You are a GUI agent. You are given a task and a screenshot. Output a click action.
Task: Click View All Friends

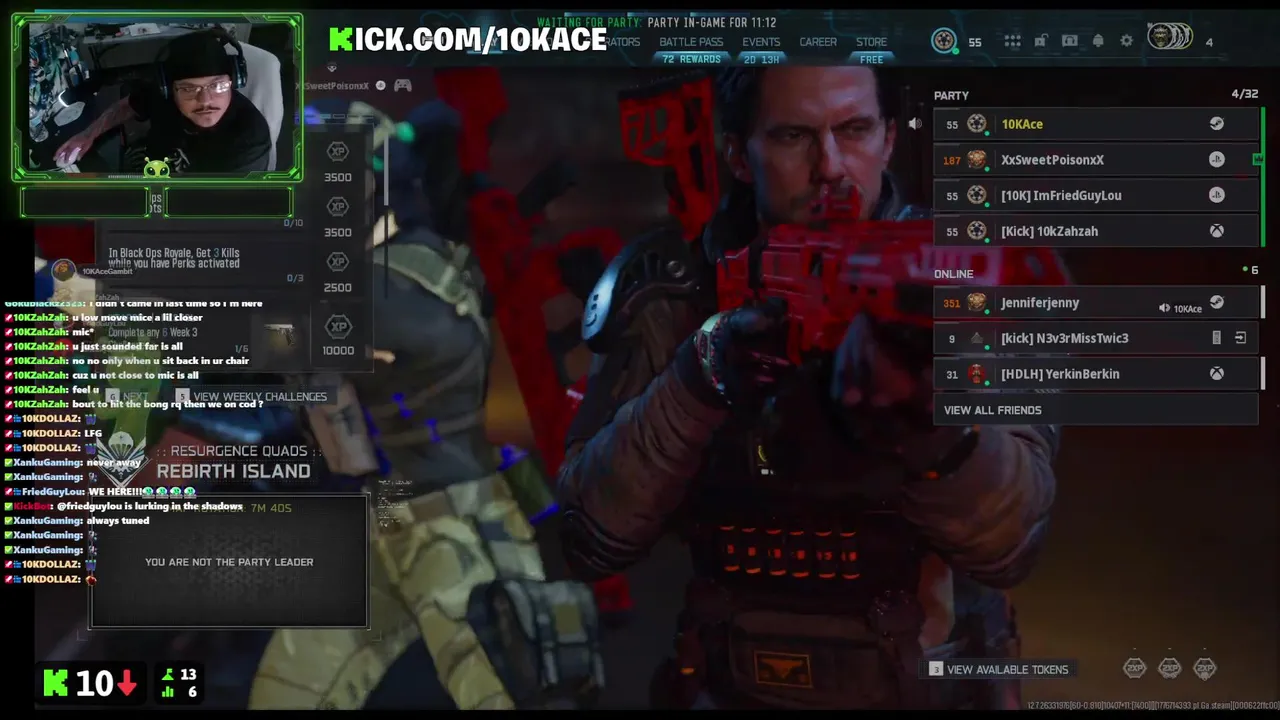[x=1095, y=410]
